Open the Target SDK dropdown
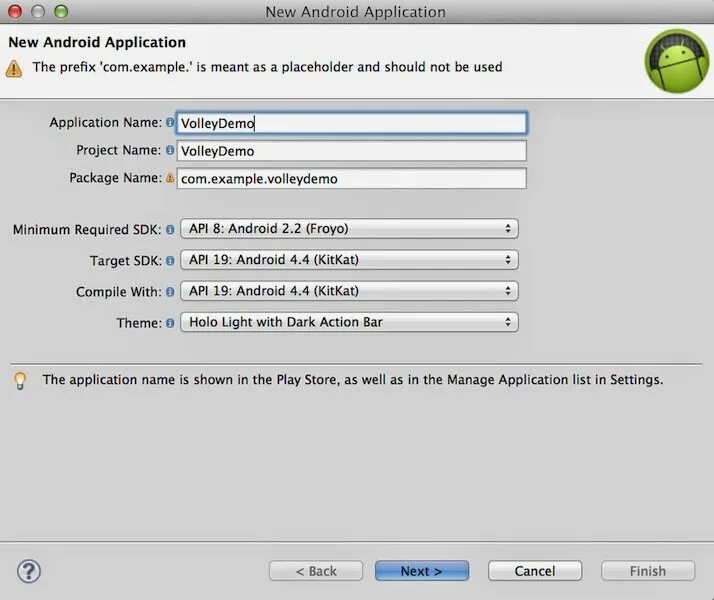 (x=349, y=259)
